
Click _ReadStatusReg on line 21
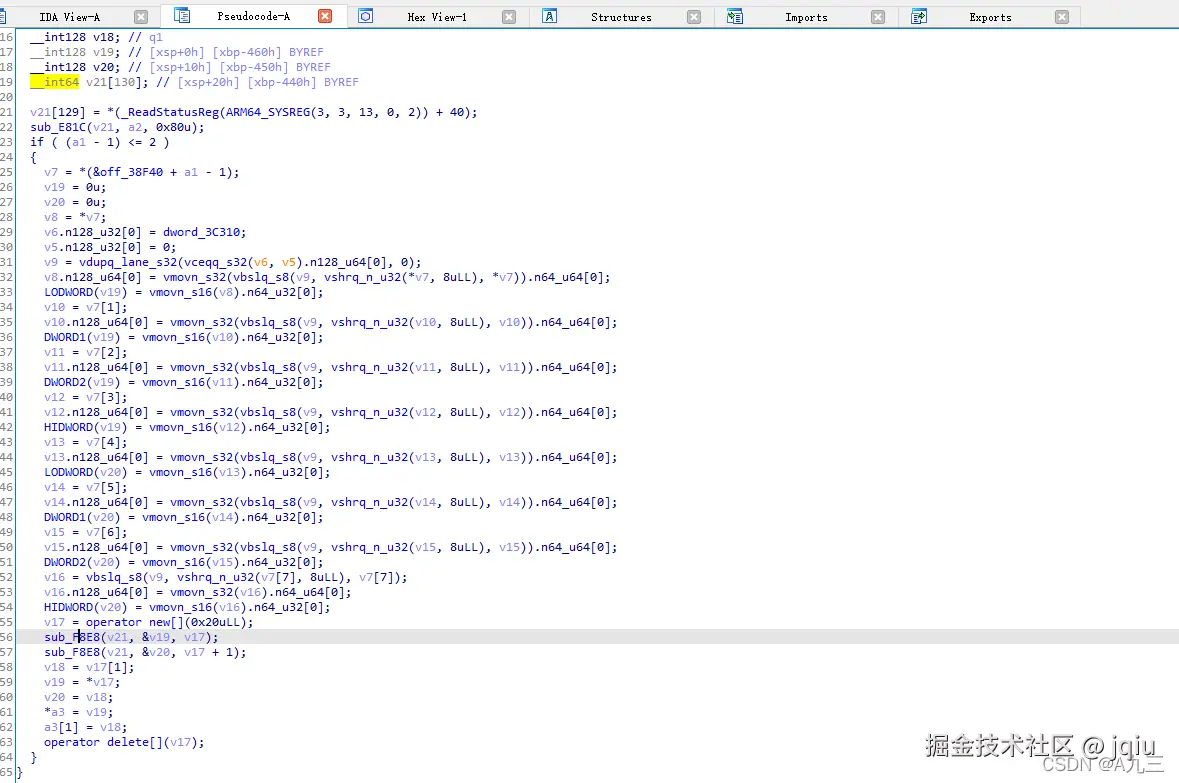click(170, 112)
